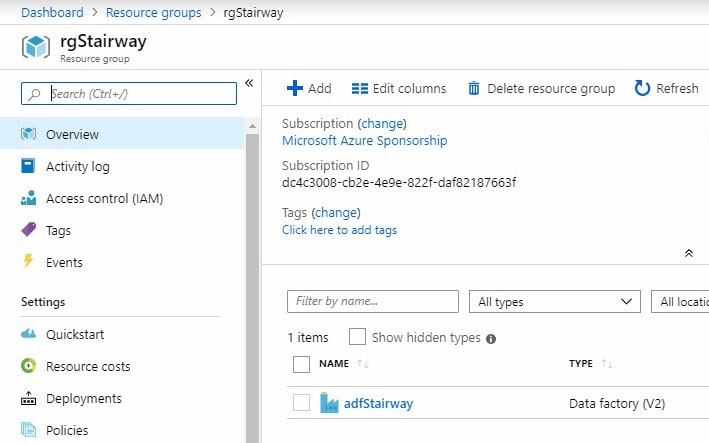Check the adfStairway row checkbox

tap(301, 402)
